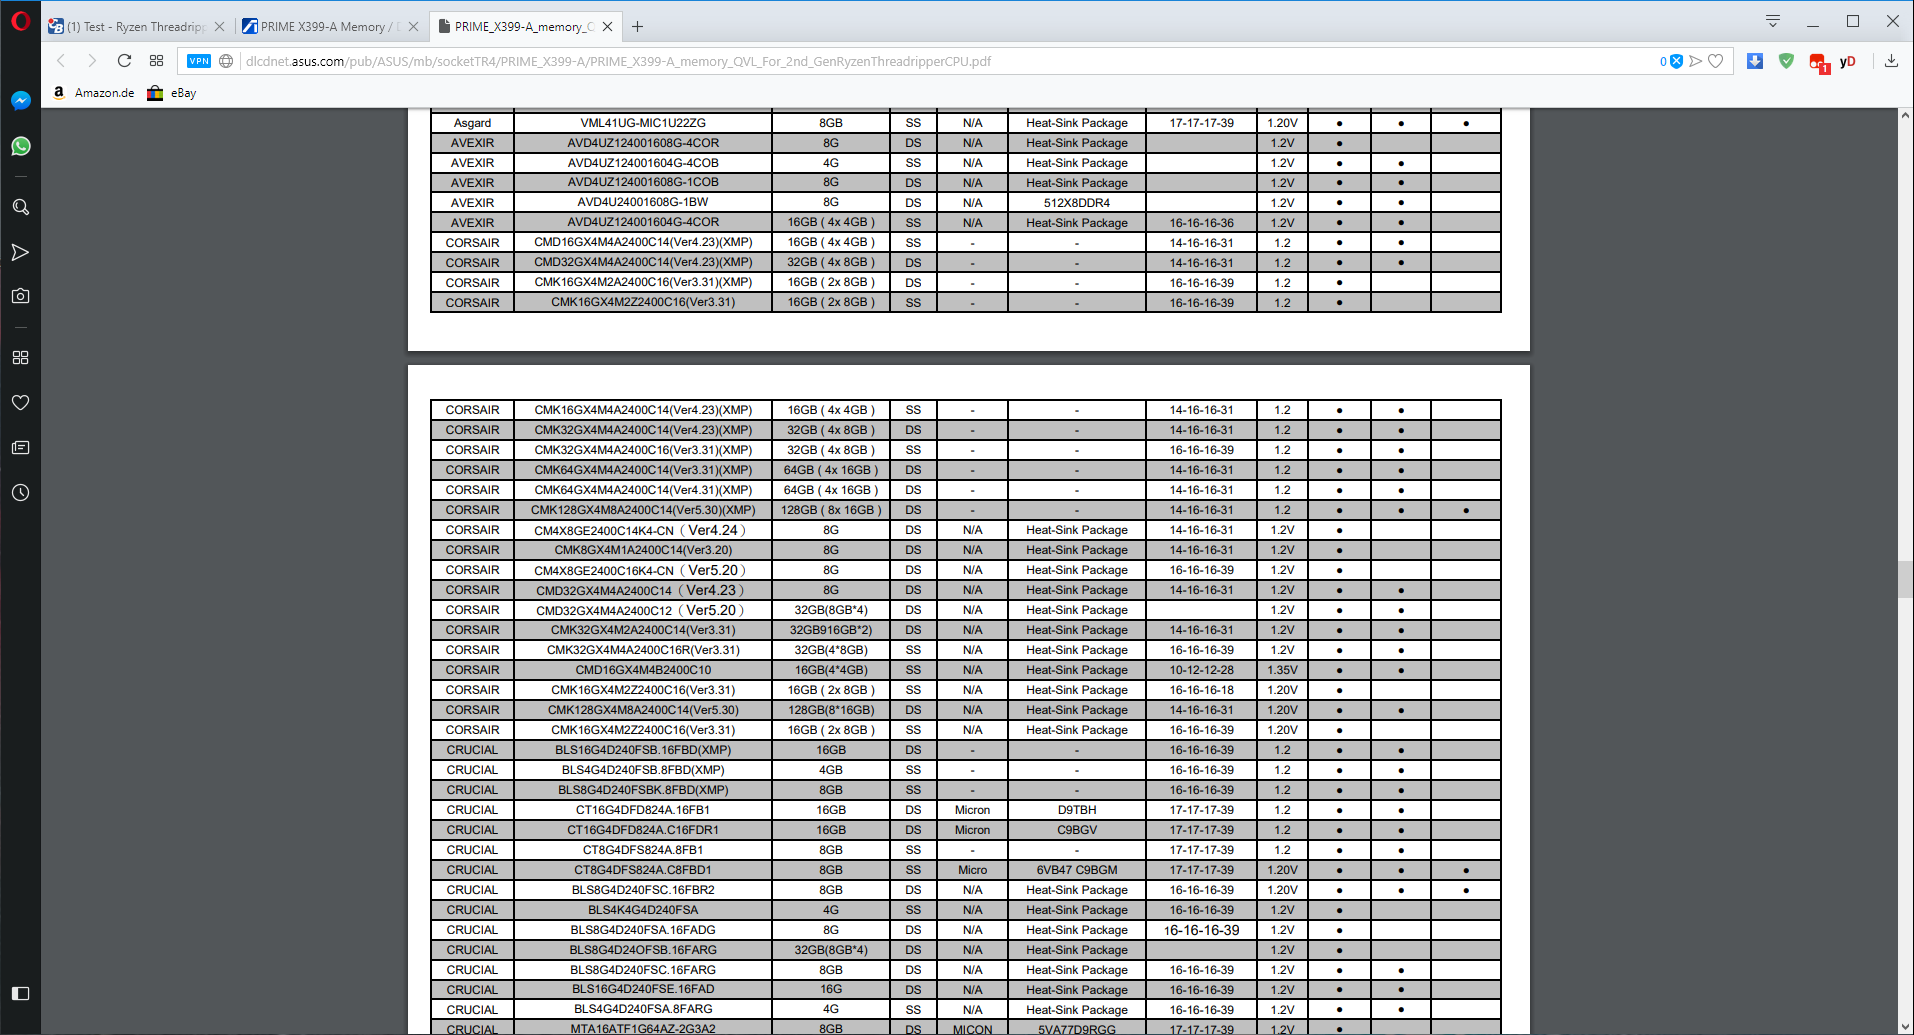Close the PRIME X399-A Memory tab
This screenshot has width=1914, height=1035.
click(x=413, y=27)
